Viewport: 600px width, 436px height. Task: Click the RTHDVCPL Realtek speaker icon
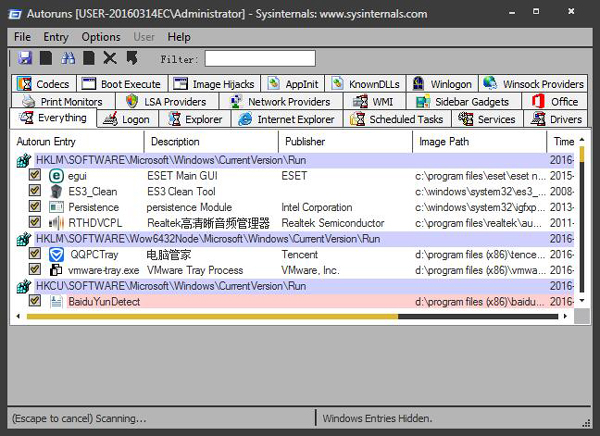(56, 223)
